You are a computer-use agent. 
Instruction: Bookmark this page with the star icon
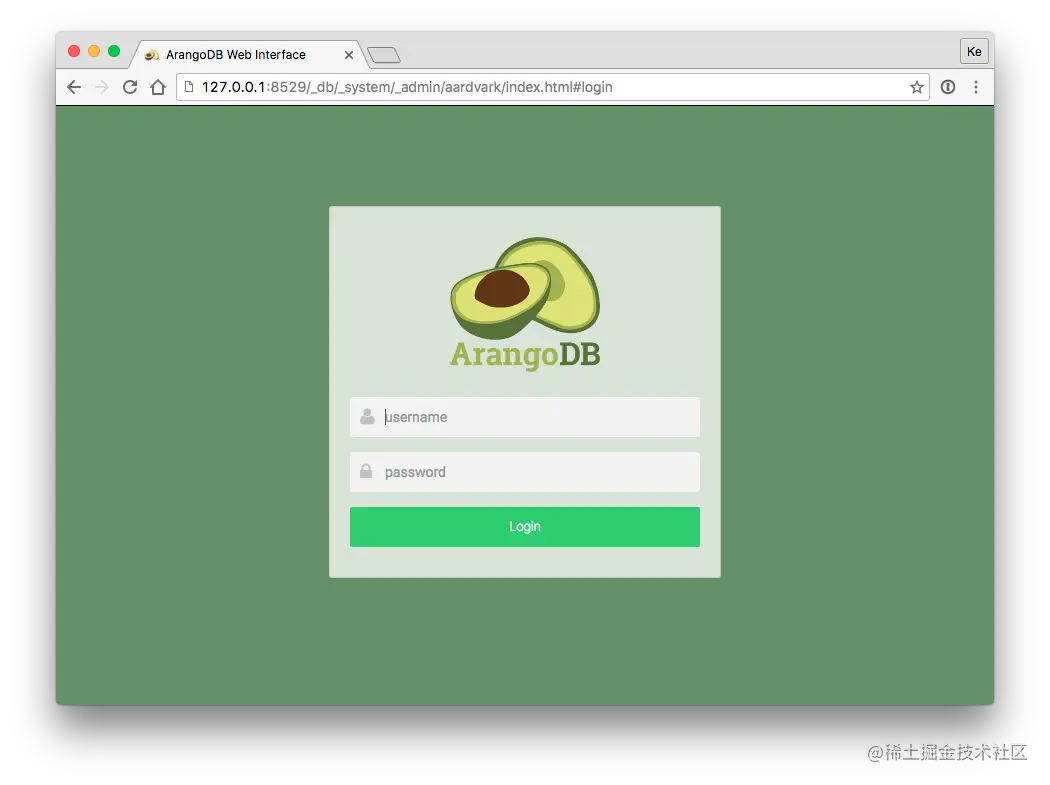tap(917, 87)
